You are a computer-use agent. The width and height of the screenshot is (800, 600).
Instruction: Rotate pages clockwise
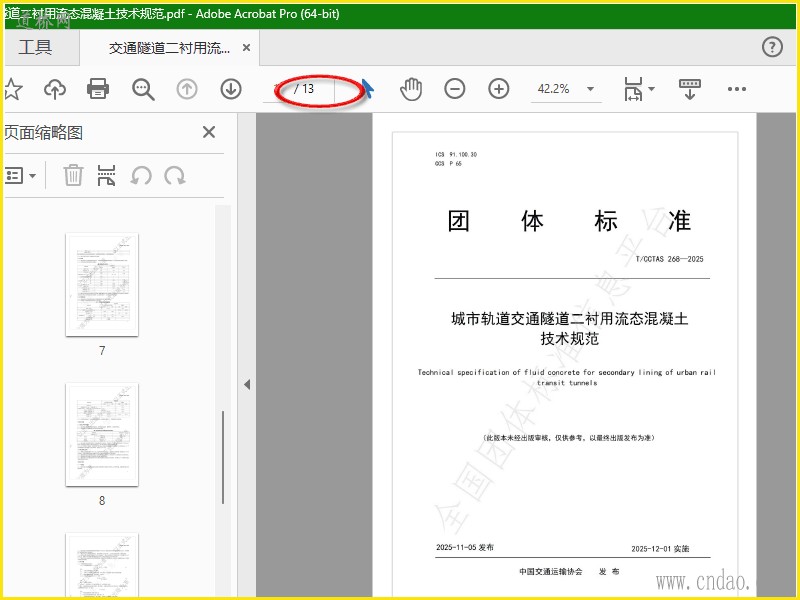click(175, 176)
